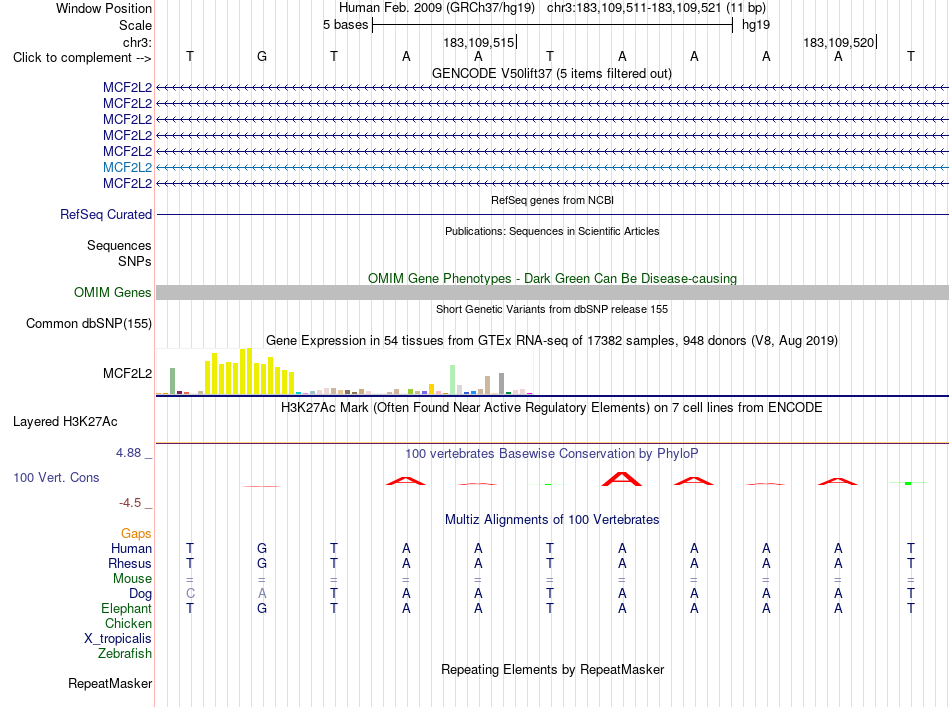Click the "Human Feb. 2009 (GRCh37/hg19)" text
The width and height of the screenshot is (950, 707).
coord(437,8)
